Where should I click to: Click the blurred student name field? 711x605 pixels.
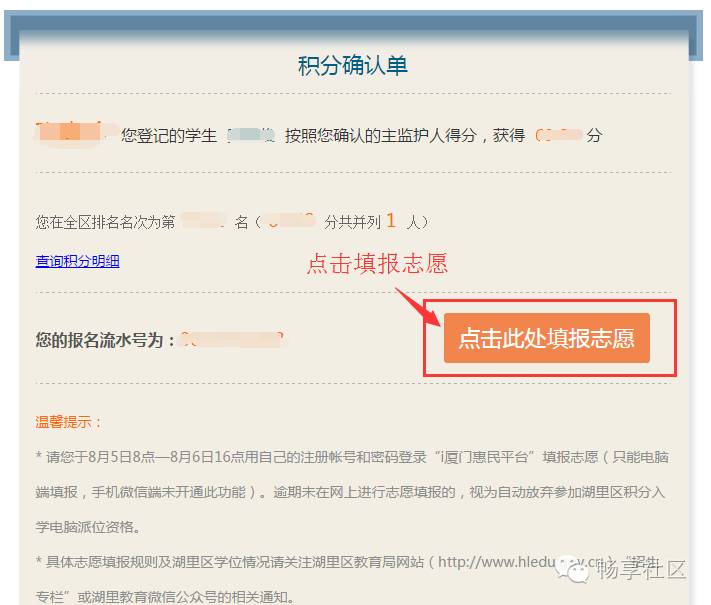252,135
